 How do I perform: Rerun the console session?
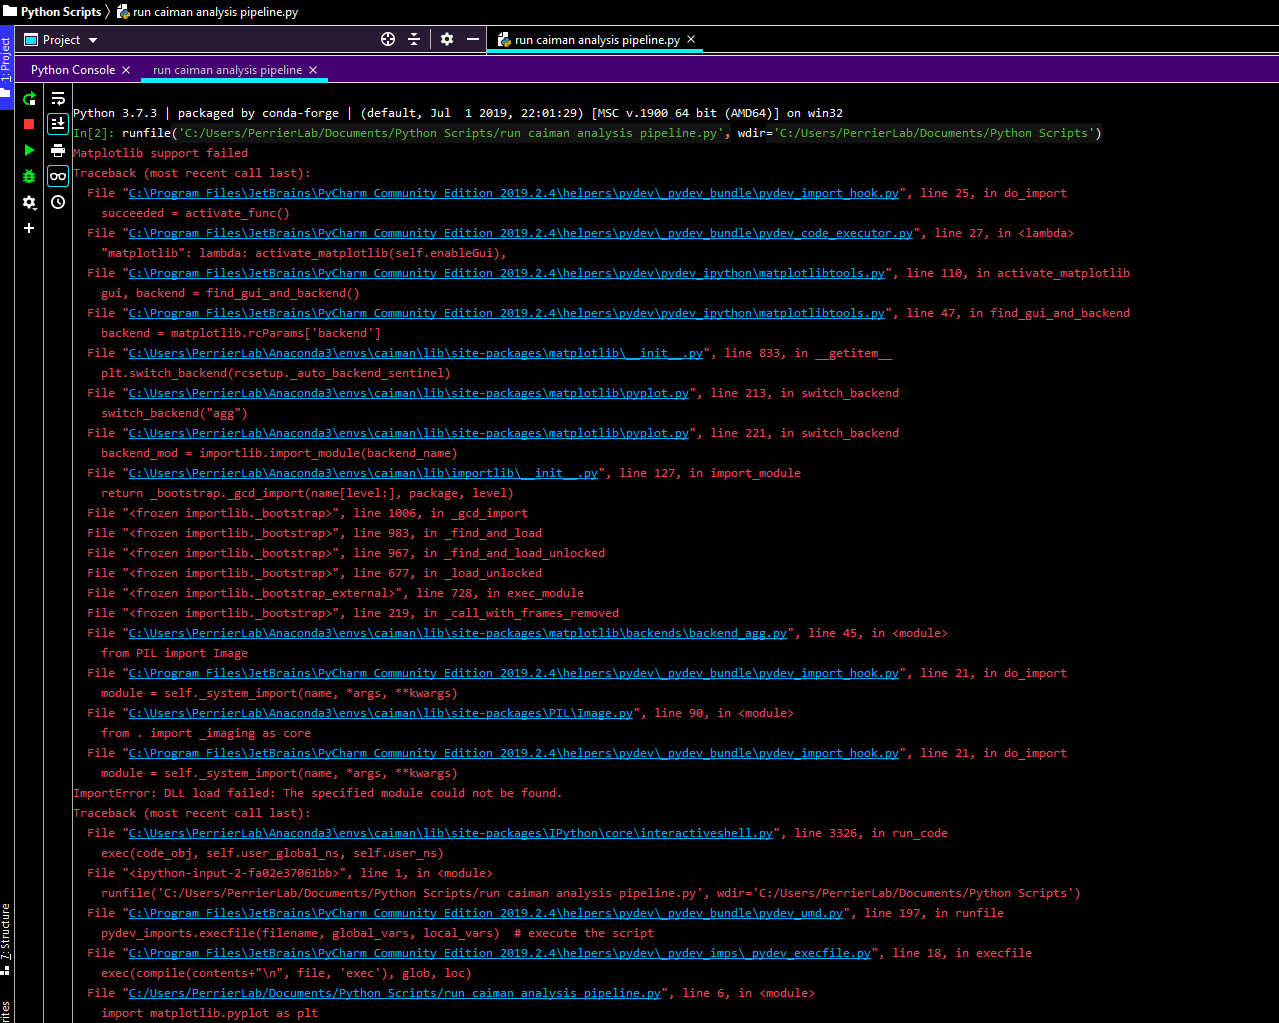click(x=29, y=99)
